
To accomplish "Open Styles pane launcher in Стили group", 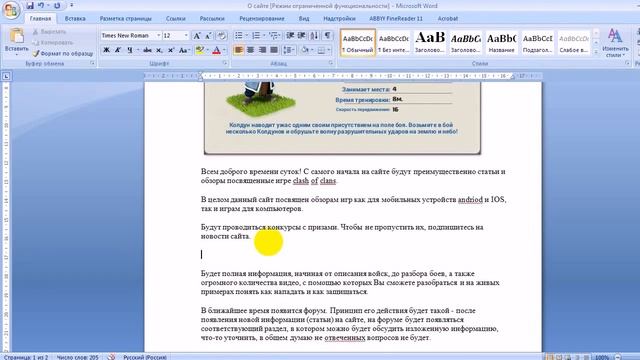I will 627,63.
